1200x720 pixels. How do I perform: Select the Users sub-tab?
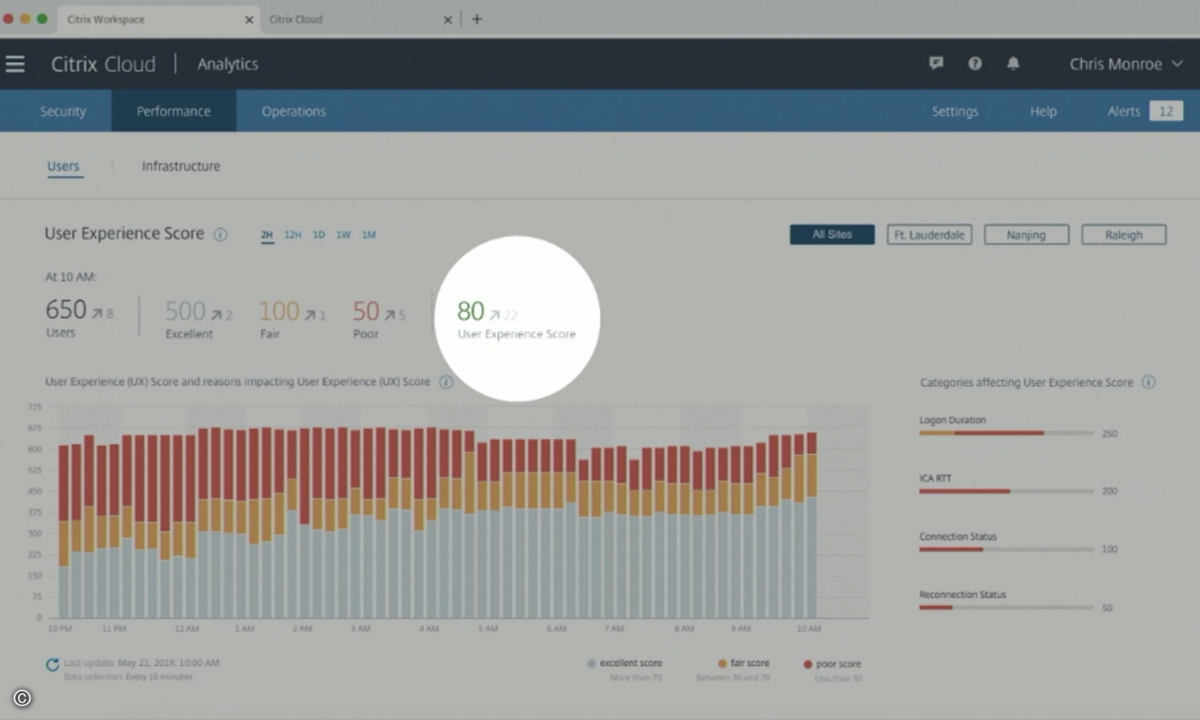pyautogui.click(x=63, y=166)
